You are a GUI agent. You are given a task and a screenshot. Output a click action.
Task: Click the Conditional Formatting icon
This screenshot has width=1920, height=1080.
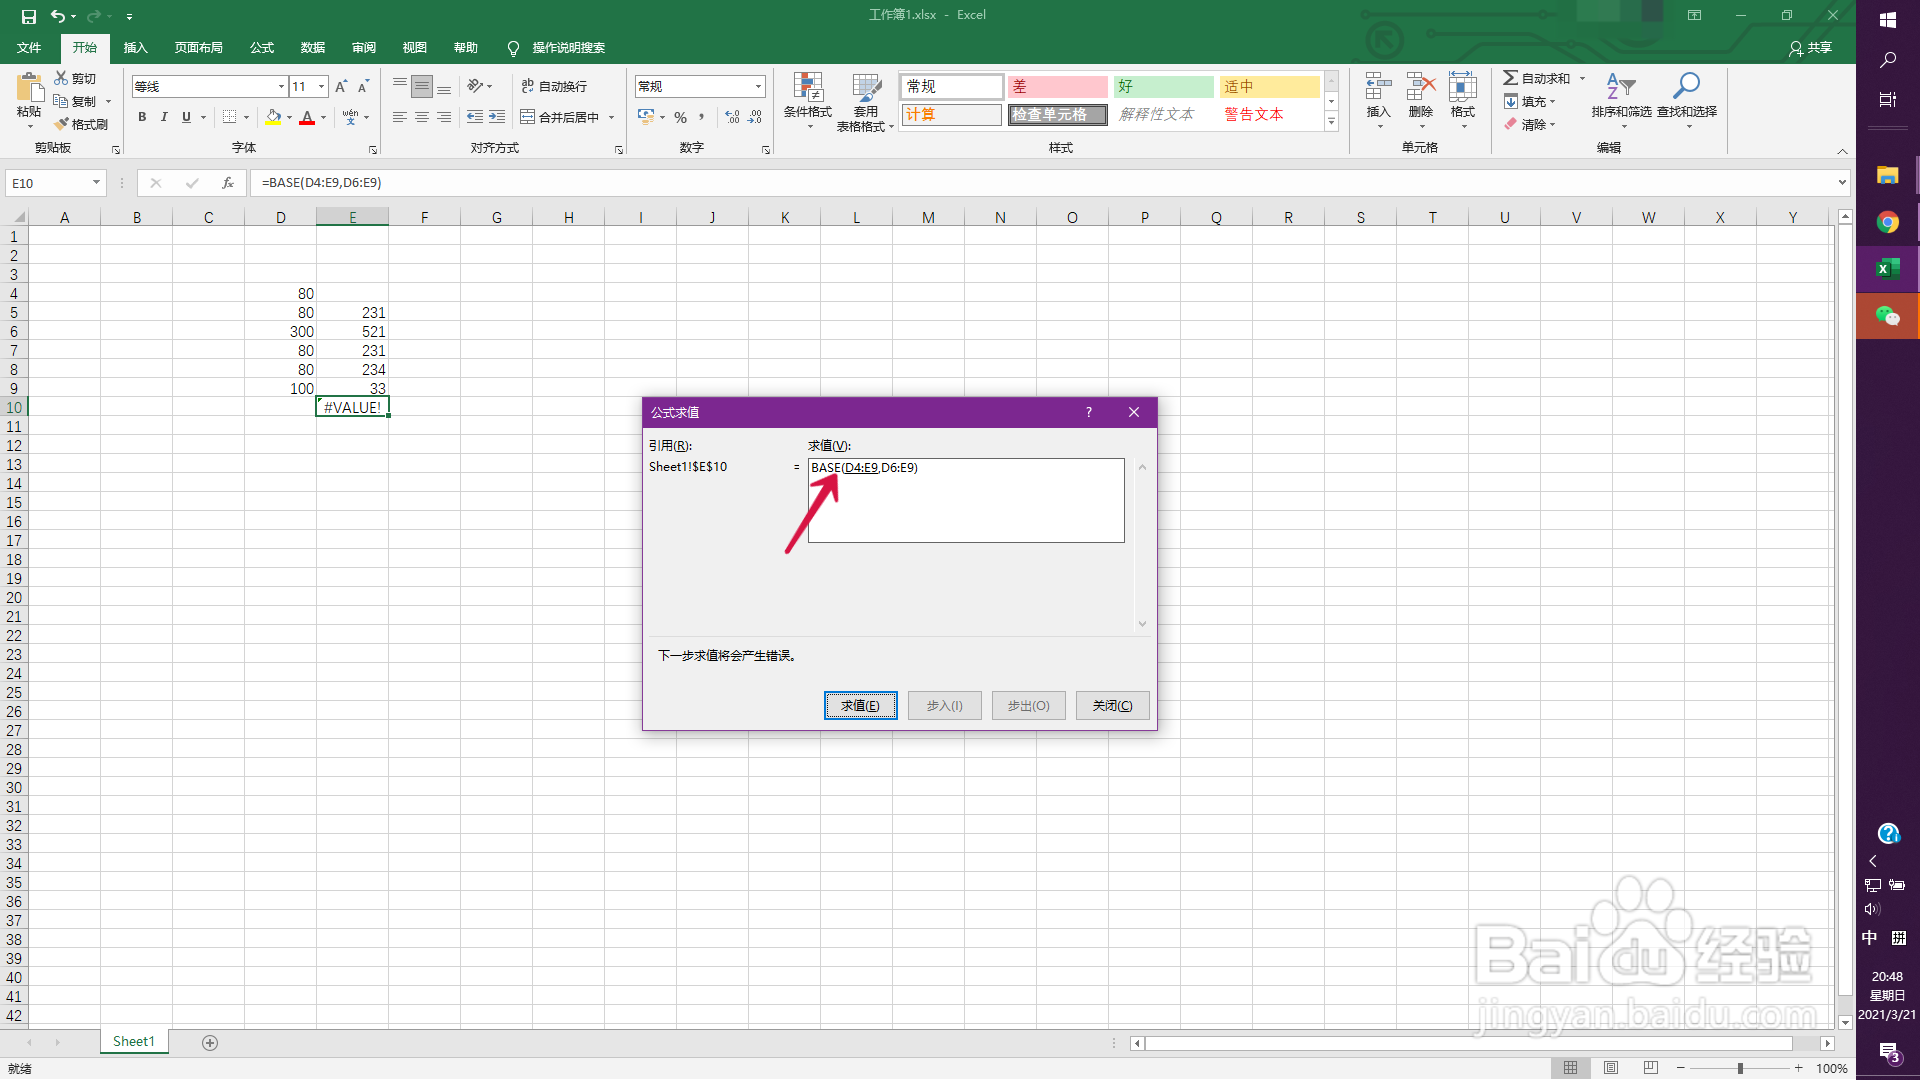click(x=807, y=90)
